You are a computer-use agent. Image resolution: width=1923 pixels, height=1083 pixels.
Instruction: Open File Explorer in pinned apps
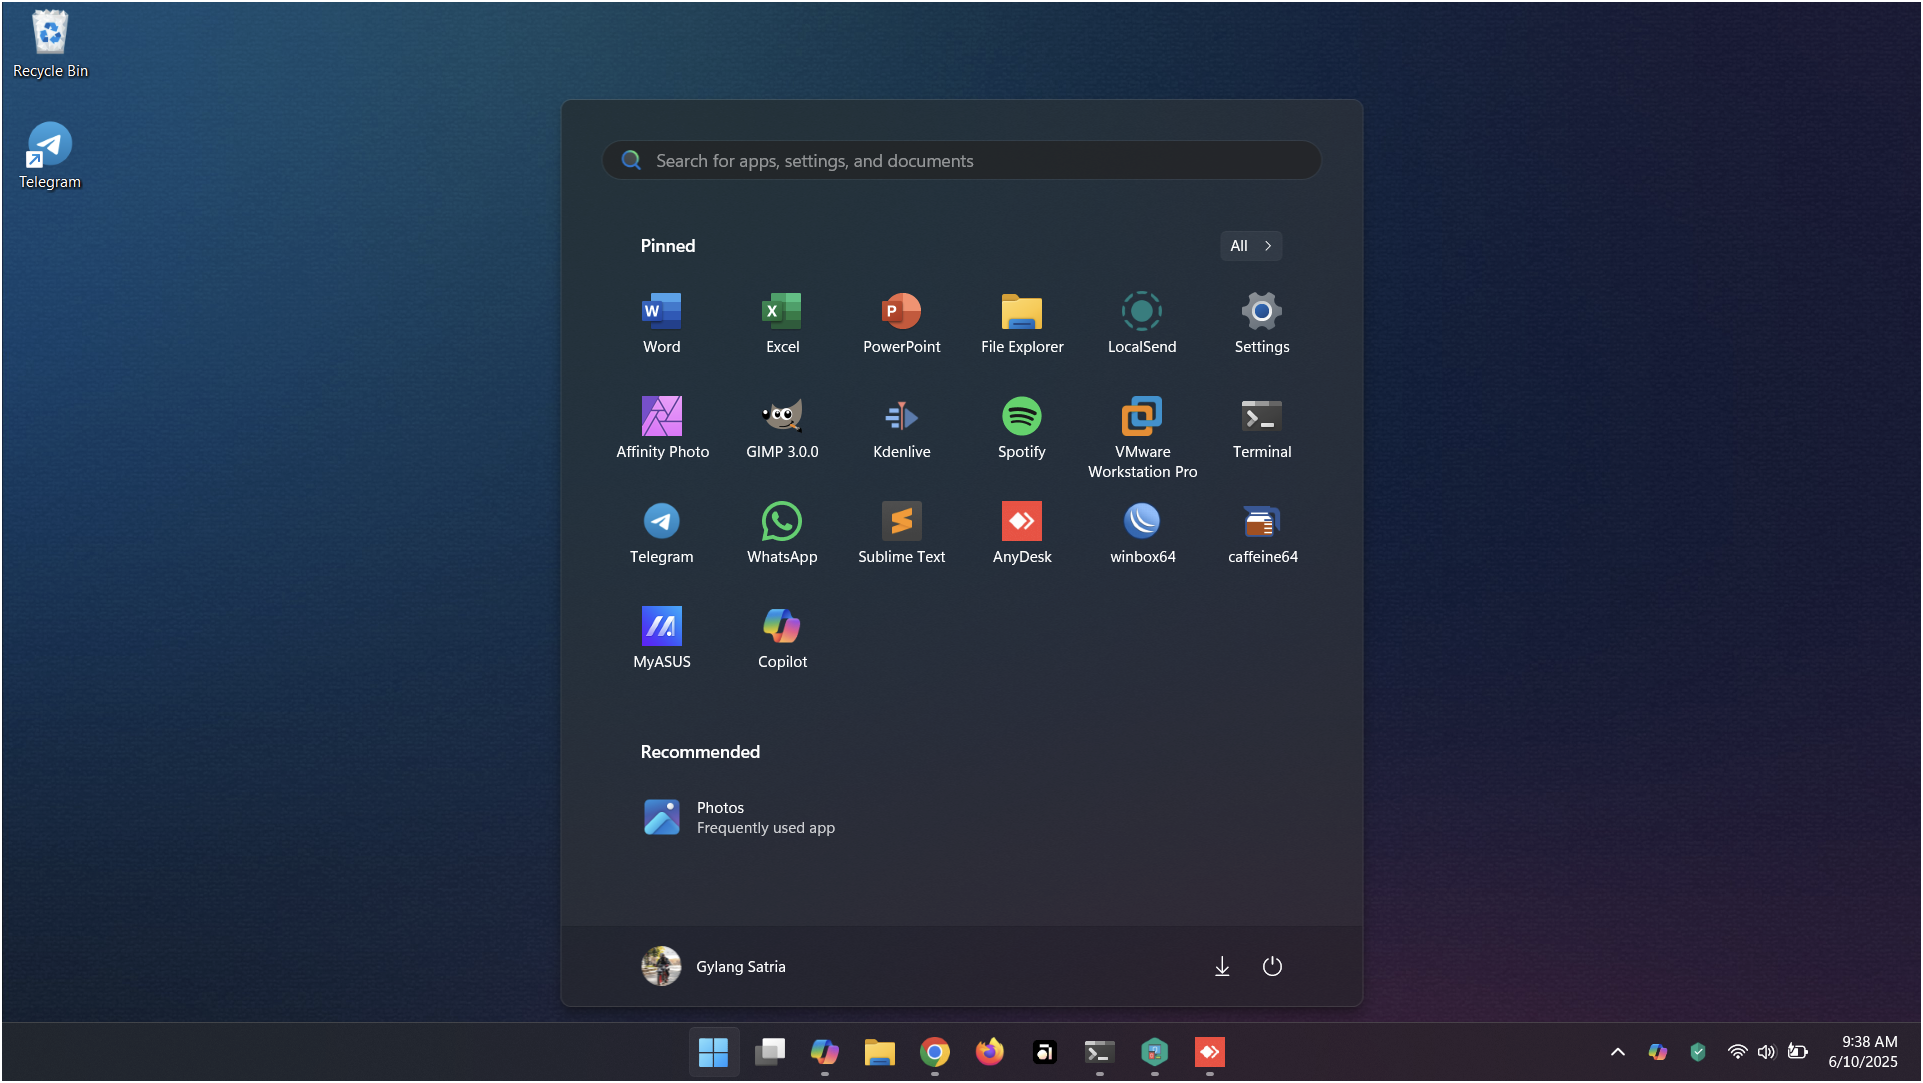[x=1022, y=323]
